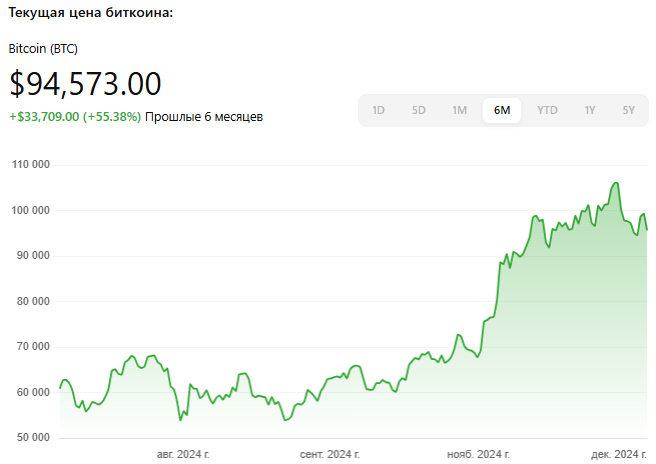Click the 110 000 axis label

click(x=31, y=164)
